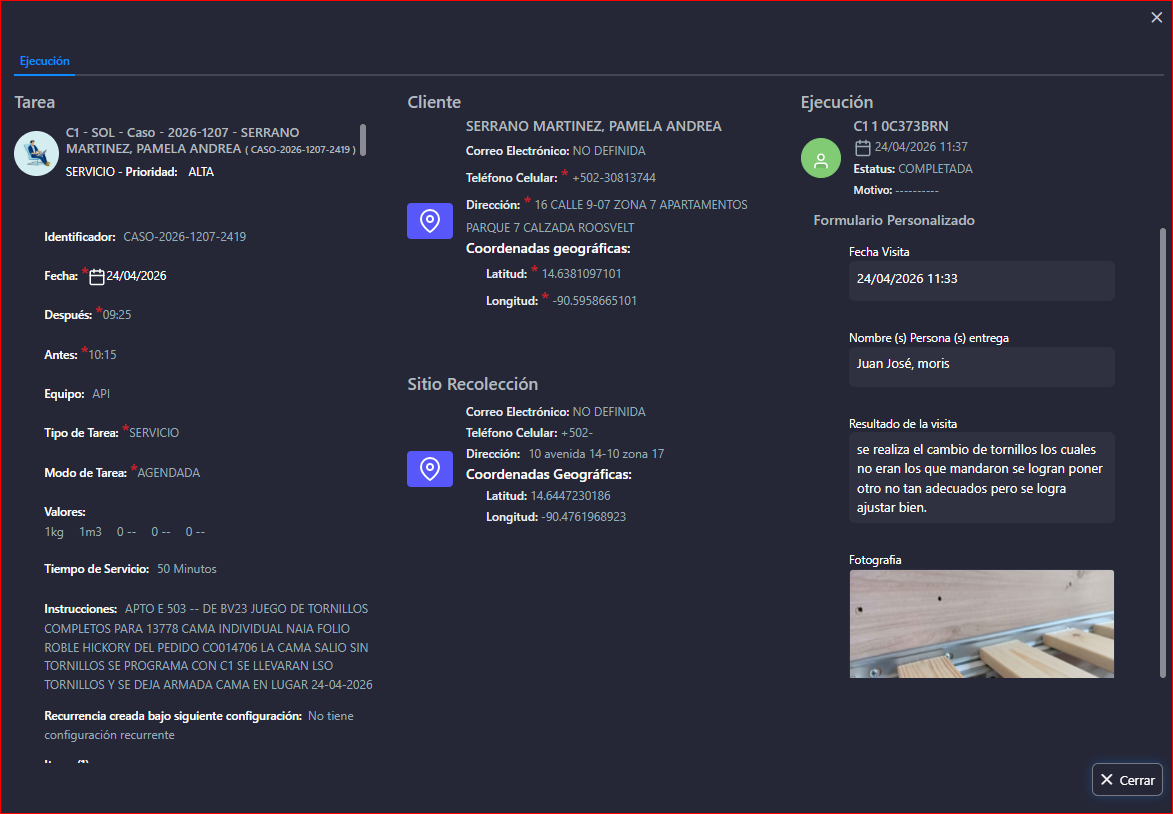Click the calendar icon next to Fecha
This screenshot has width=1173, height=814.
(x=97, y=276)
